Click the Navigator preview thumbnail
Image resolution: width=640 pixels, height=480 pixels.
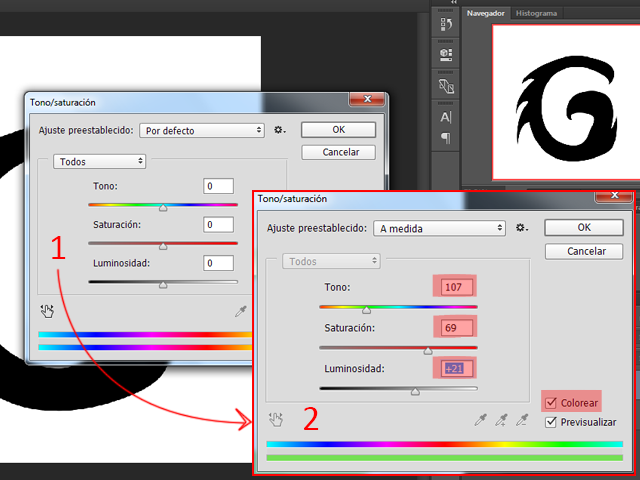(x=566, y=102)
